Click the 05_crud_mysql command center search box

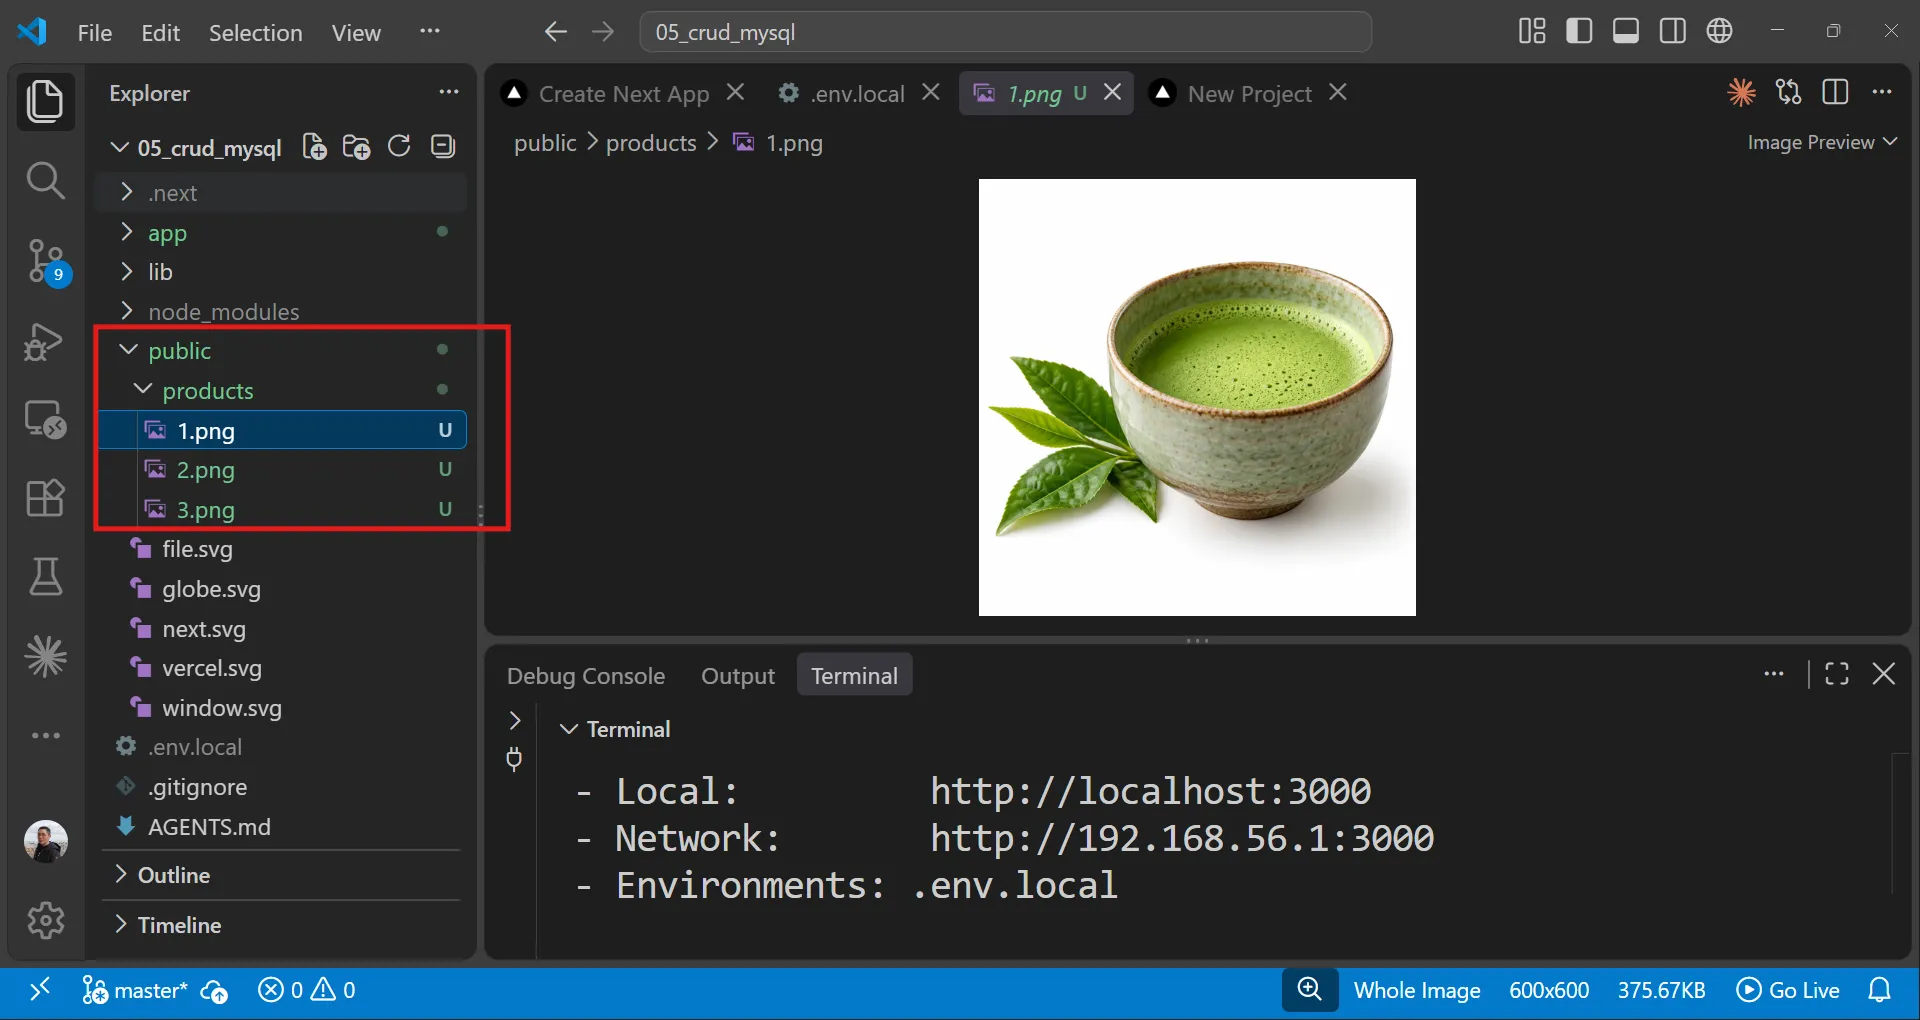click(1005, 32)
